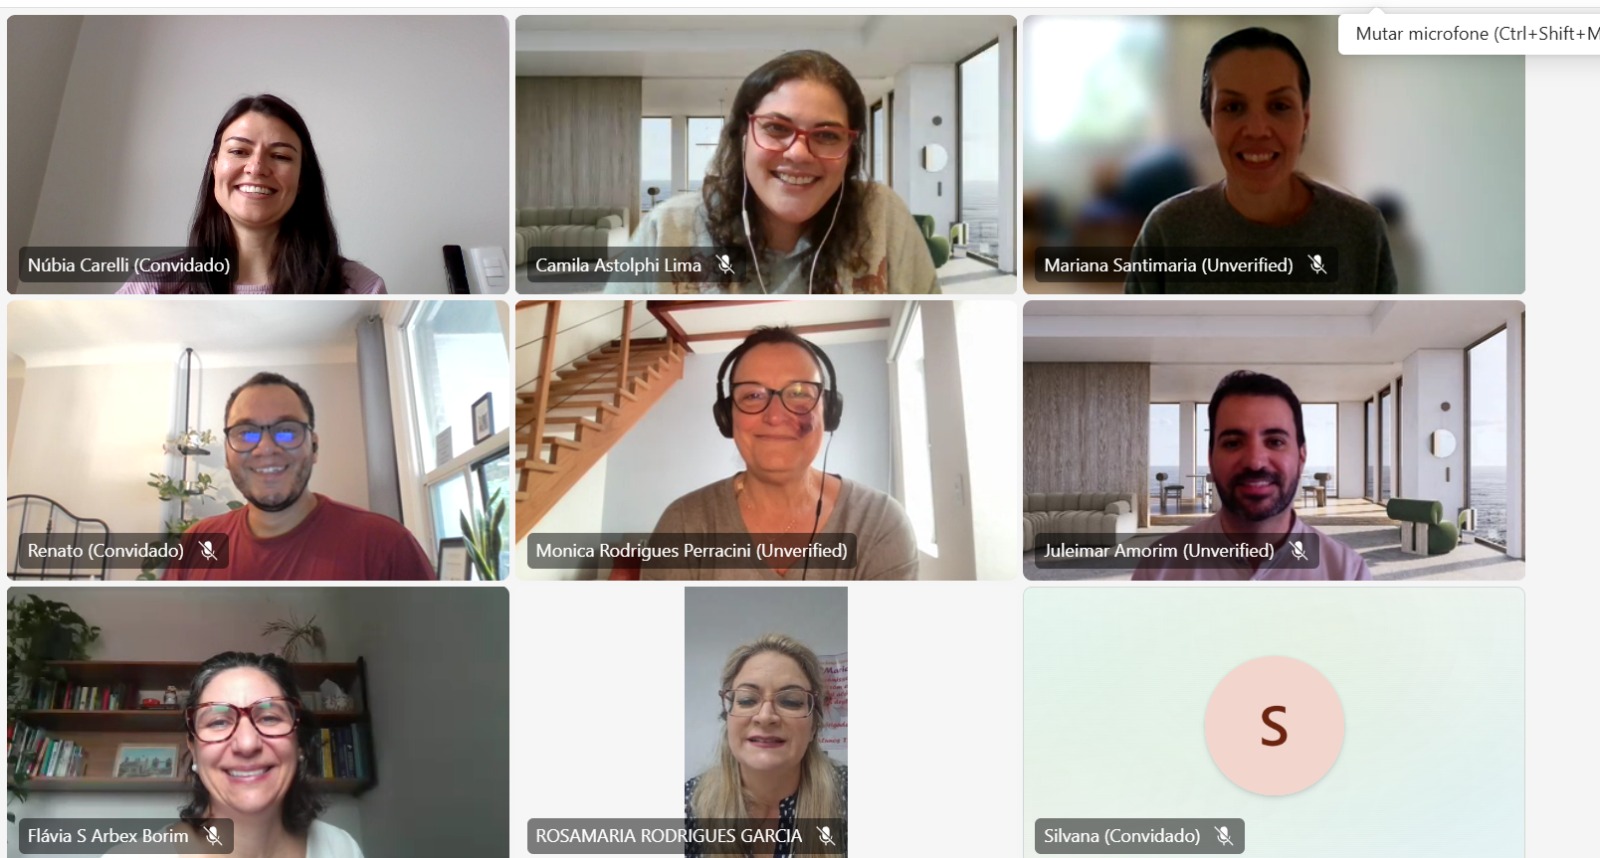Select the video tile labeled Renato (Convidado)
The image size is (1600, 858).
(258, 440)
